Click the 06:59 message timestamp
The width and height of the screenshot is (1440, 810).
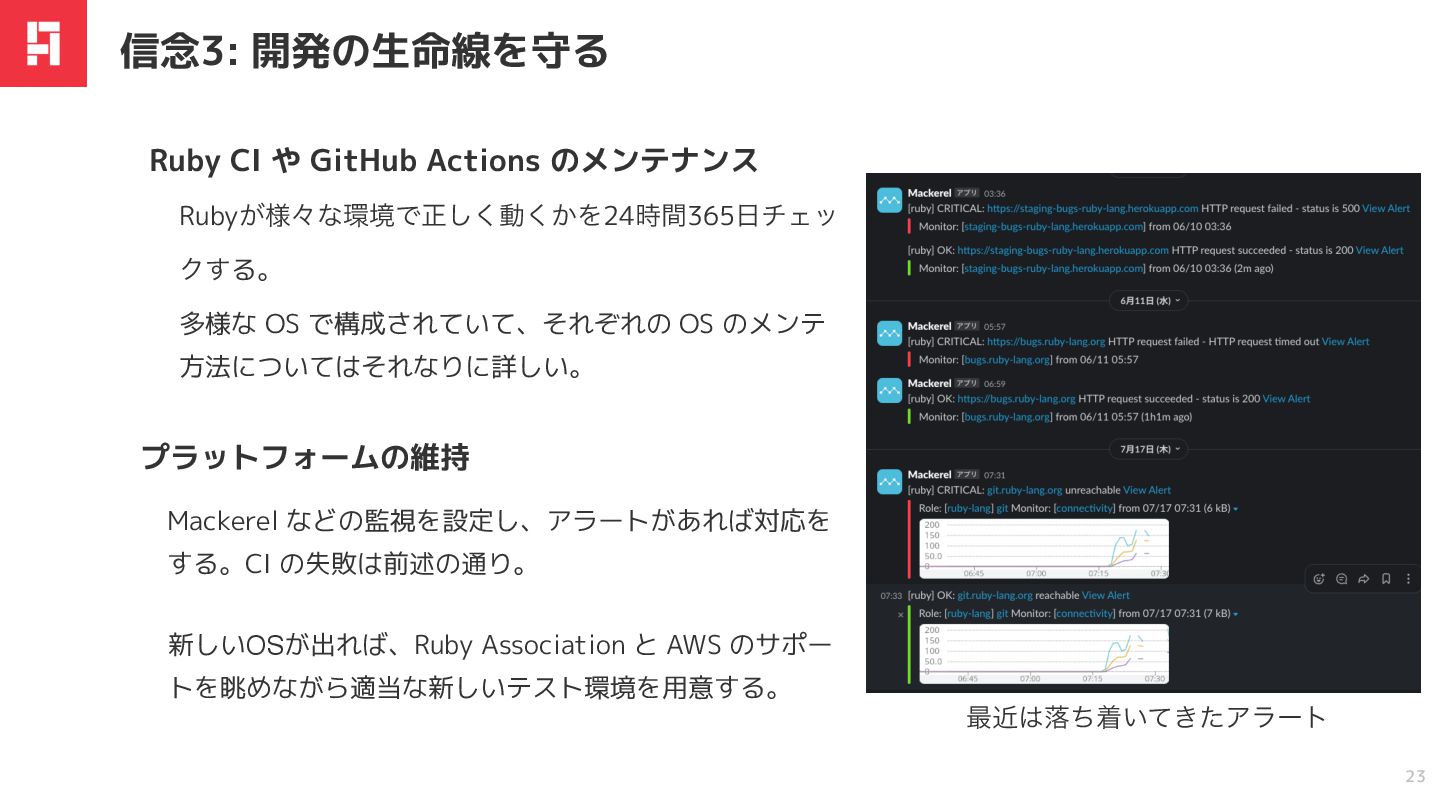994,383
